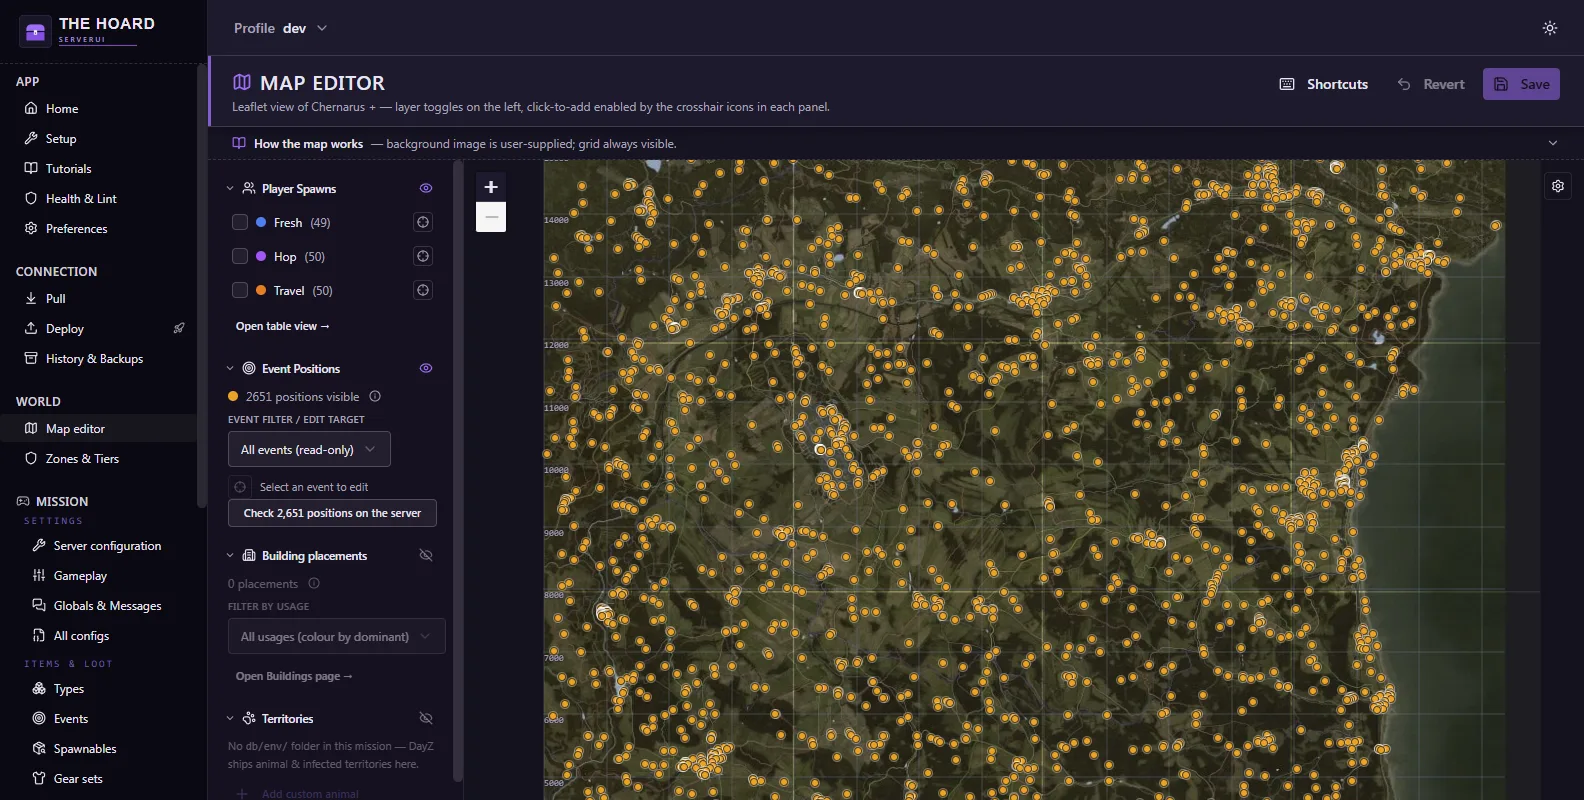Open the Profile dev dropdown

point(281,28)
